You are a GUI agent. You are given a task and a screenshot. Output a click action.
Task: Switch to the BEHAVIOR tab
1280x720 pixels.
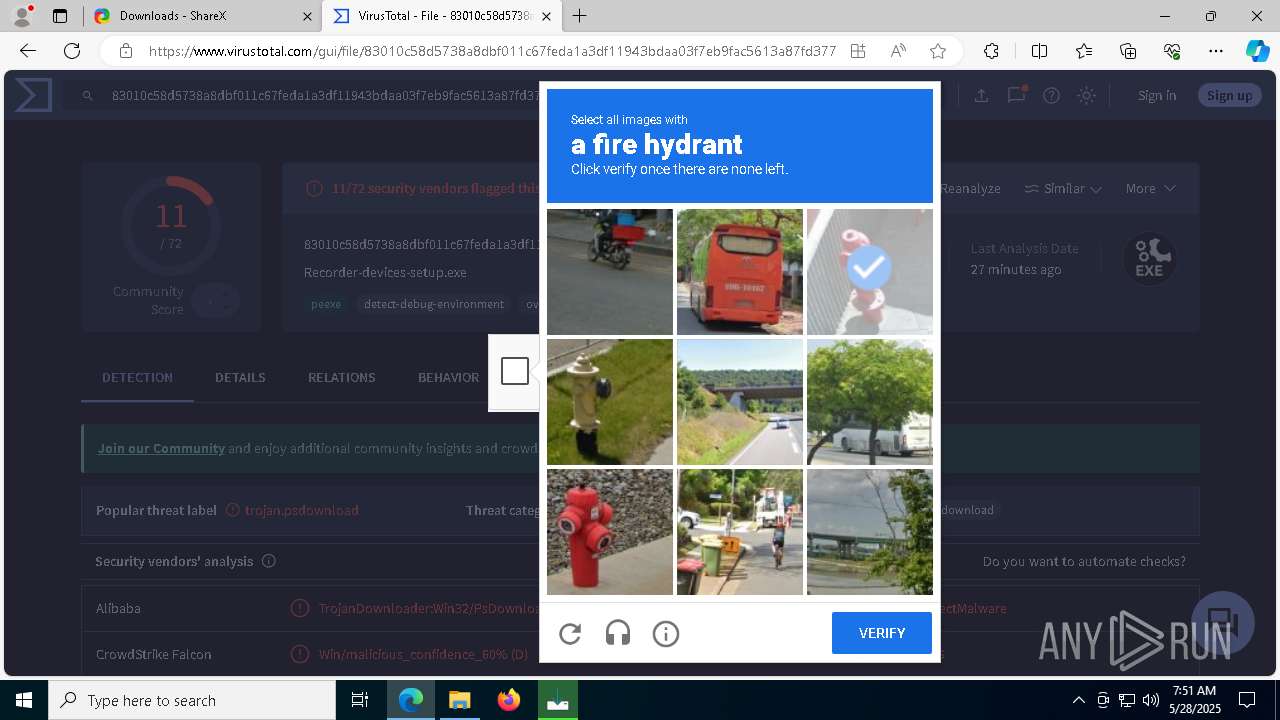(x=448, y=377)
